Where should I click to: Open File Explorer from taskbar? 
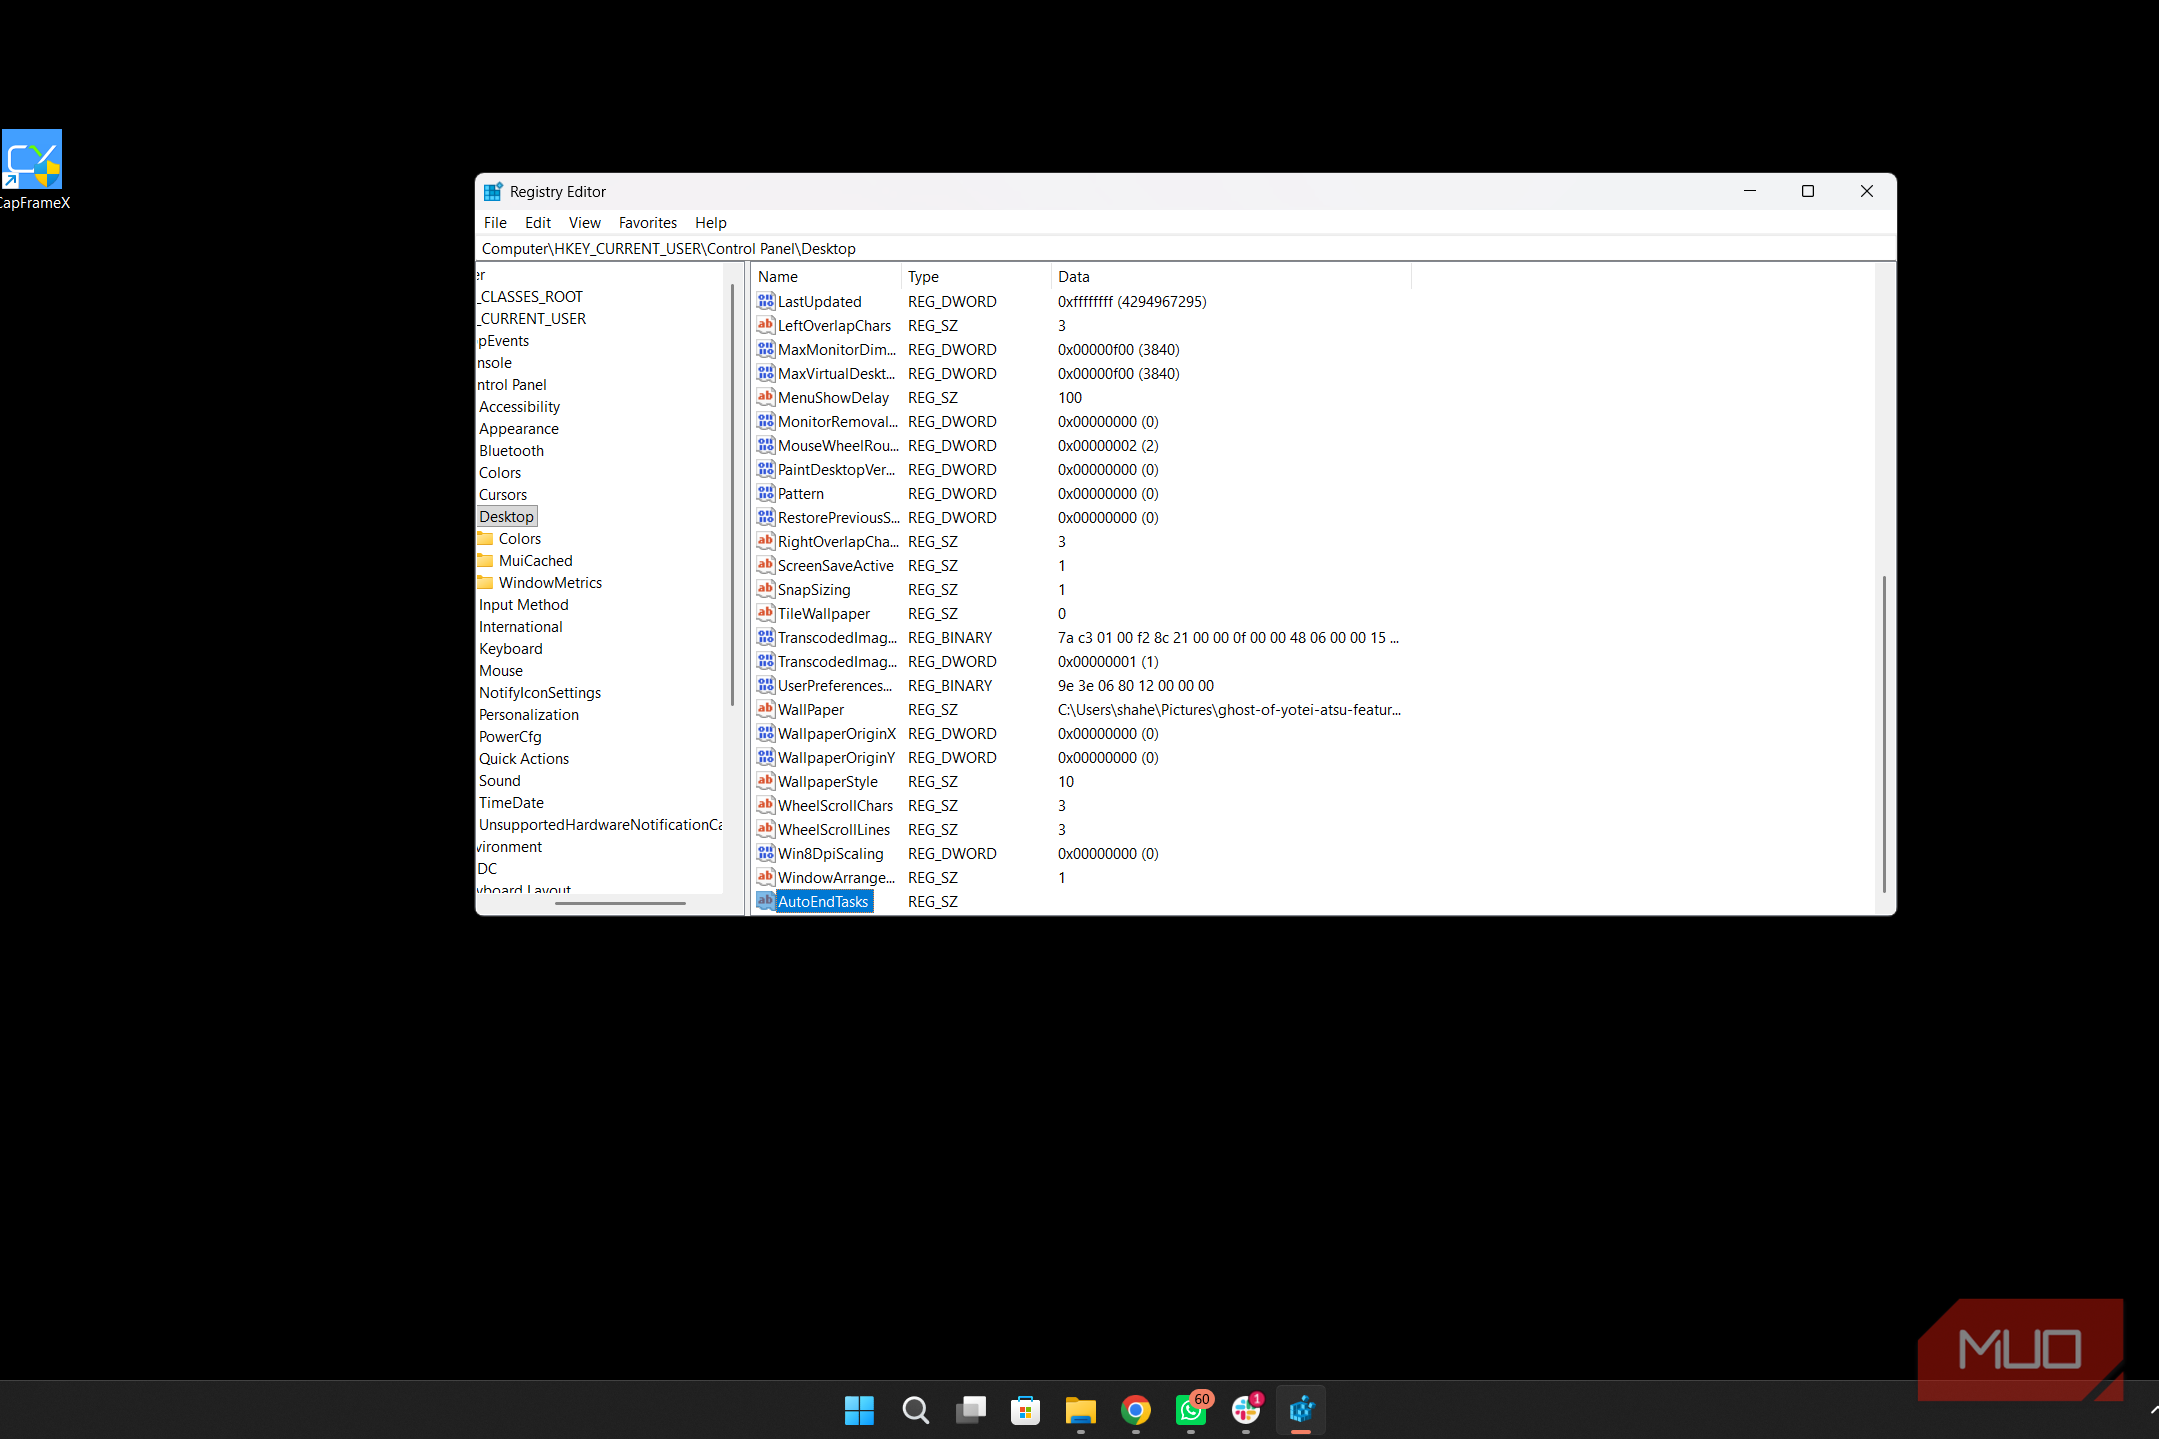1080,1410
